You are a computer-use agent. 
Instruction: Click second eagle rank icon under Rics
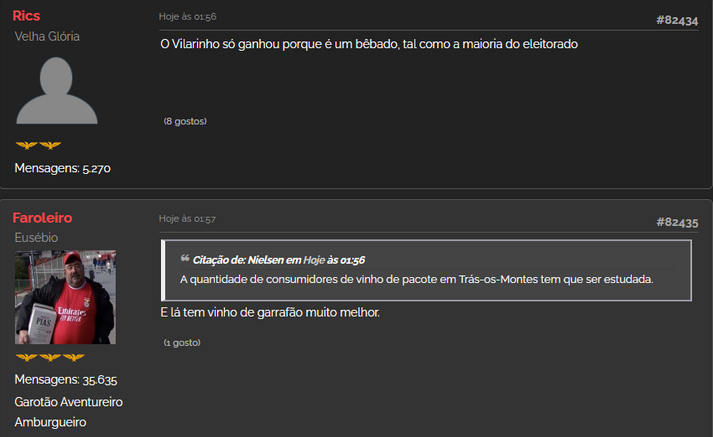click(x=50, y=145)
